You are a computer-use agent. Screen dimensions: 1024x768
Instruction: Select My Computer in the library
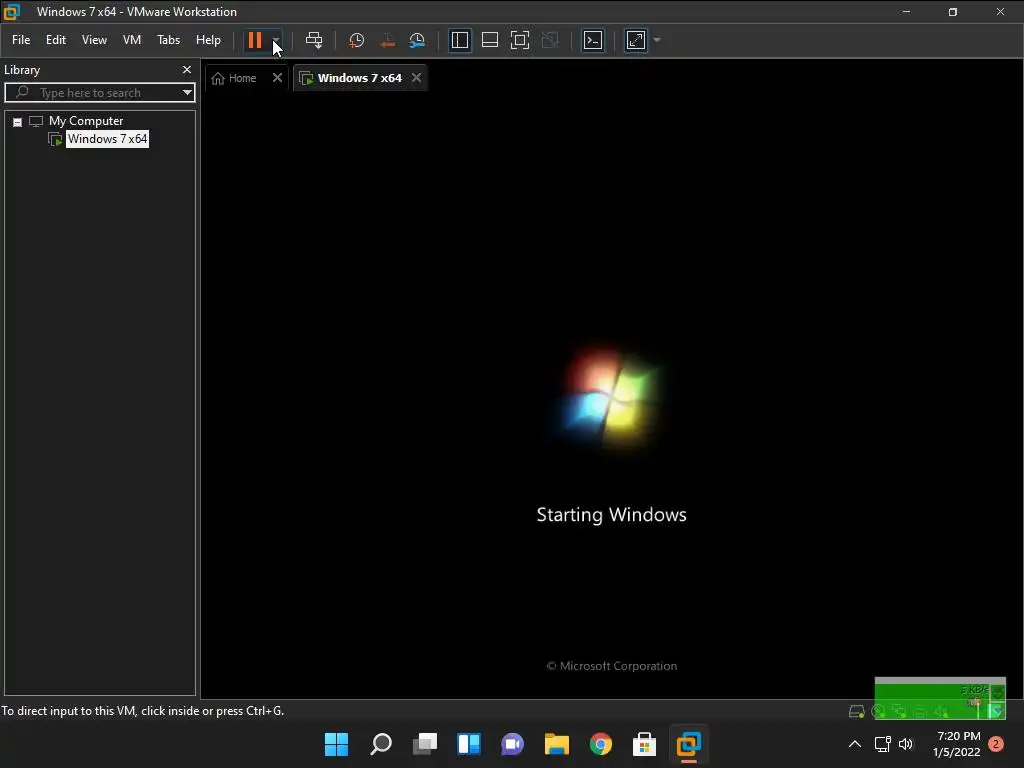pos(86,121)
